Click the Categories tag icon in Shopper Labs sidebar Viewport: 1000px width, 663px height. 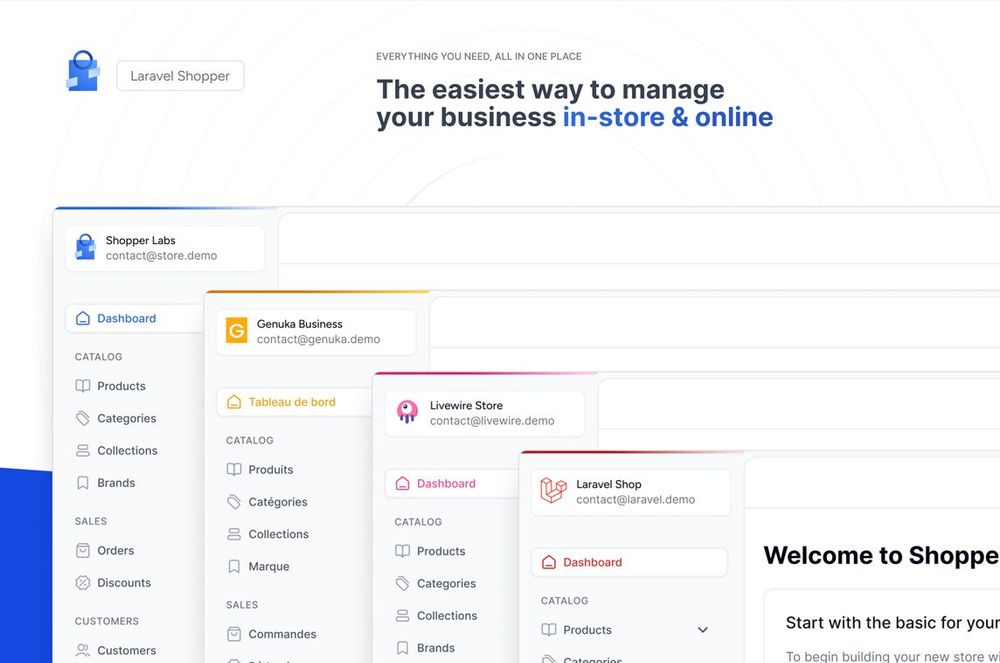click(x=83, y=418)
